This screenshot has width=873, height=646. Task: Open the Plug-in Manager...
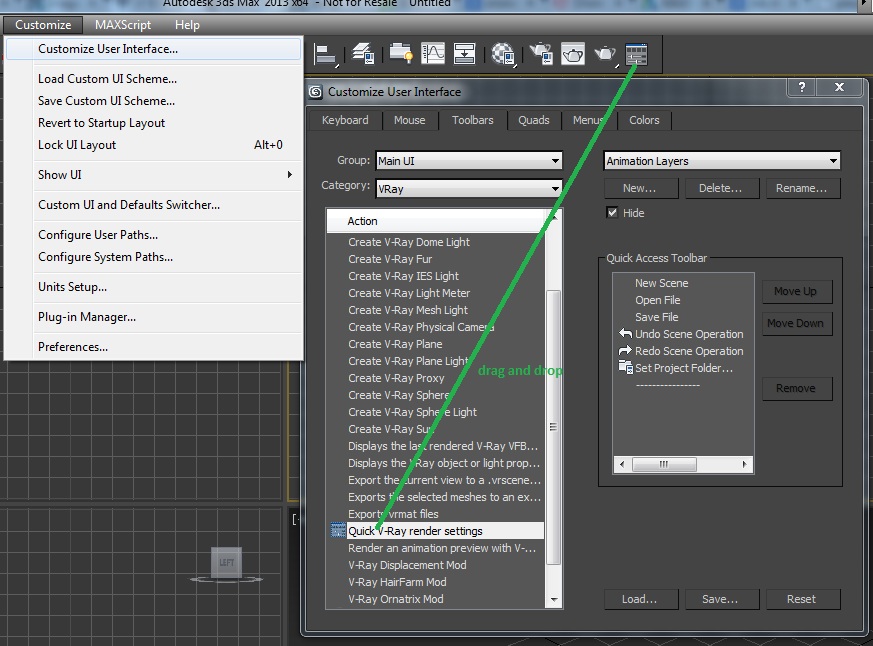(x=154, y=317)
